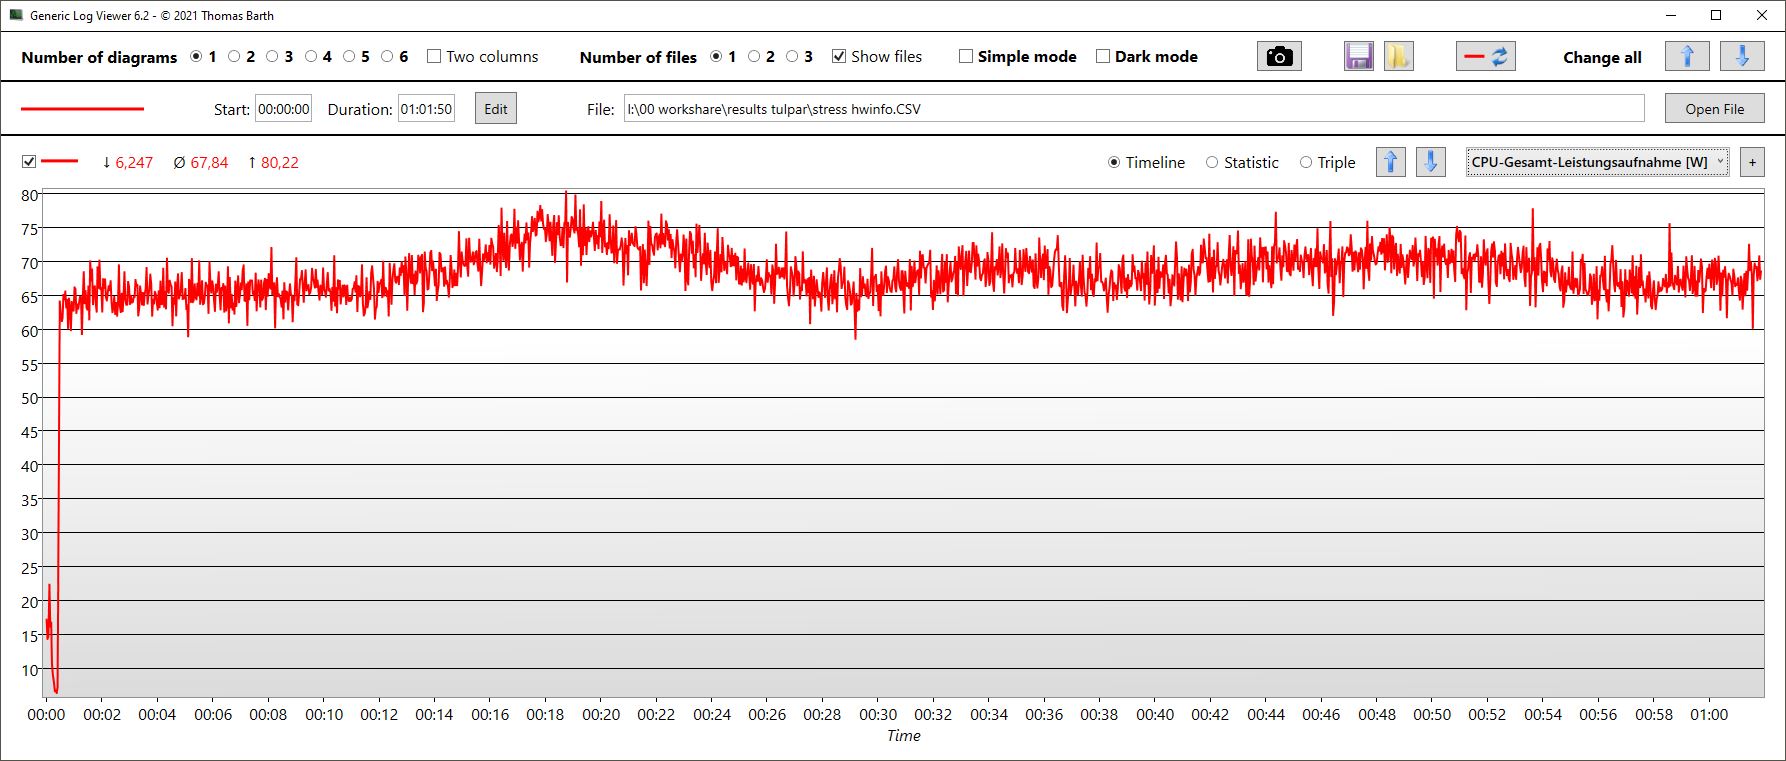The image size is (1786, 761).
Task: Save using the purple floppy disk icon
Action: click(1359, 57)
